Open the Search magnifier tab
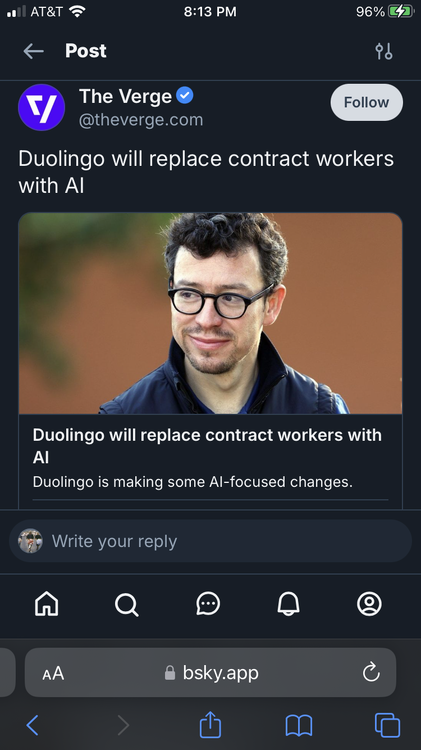 click(127, 605)
